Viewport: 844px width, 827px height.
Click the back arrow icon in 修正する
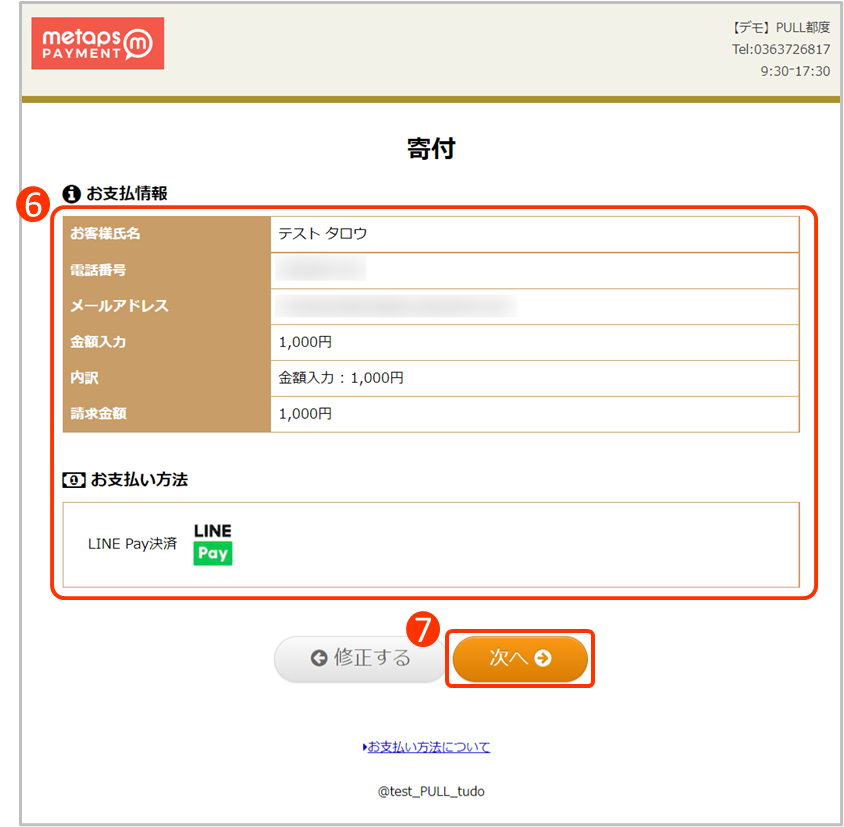320,659
